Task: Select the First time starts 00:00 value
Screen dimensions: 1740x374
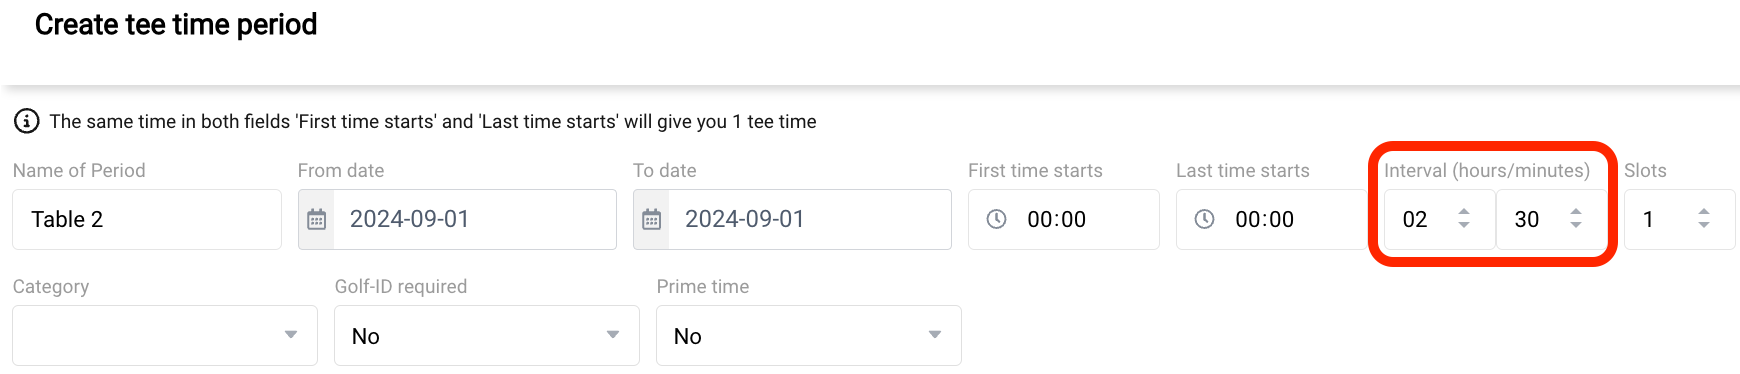Action: (1056, 219)
